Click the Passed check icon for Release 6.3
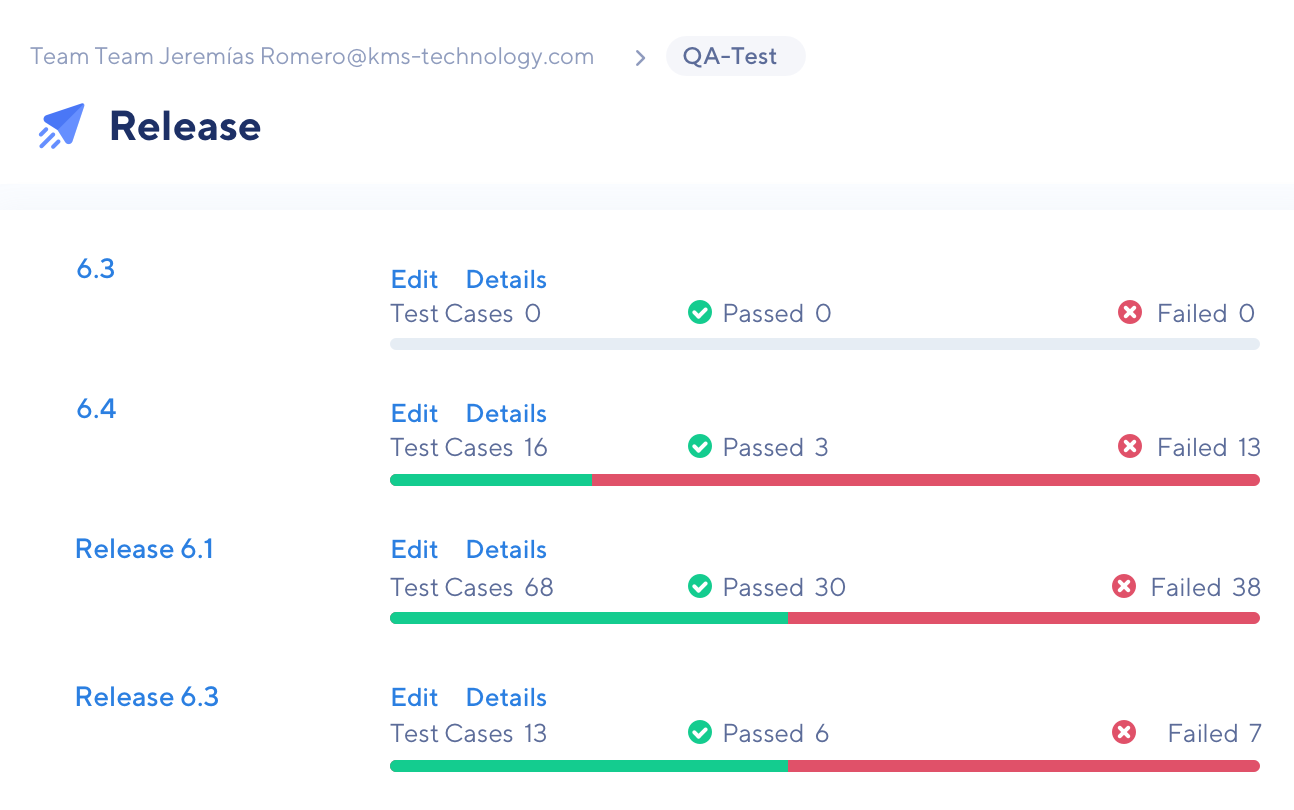This screenshot has height=810, width=1294. point(700,733)
